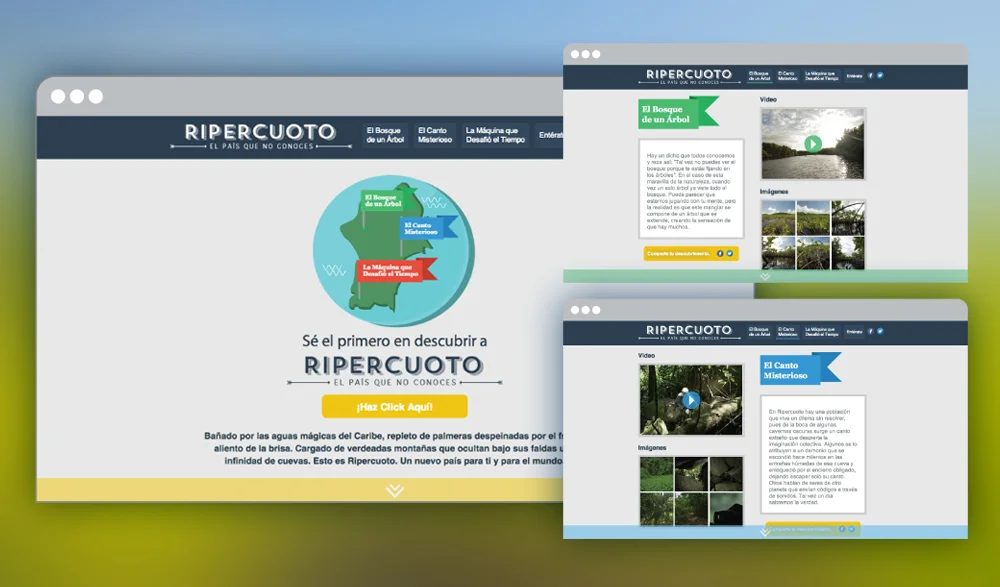Open first mangrove thumbnail in top row, El Bosque window

[x=778, y=218]
